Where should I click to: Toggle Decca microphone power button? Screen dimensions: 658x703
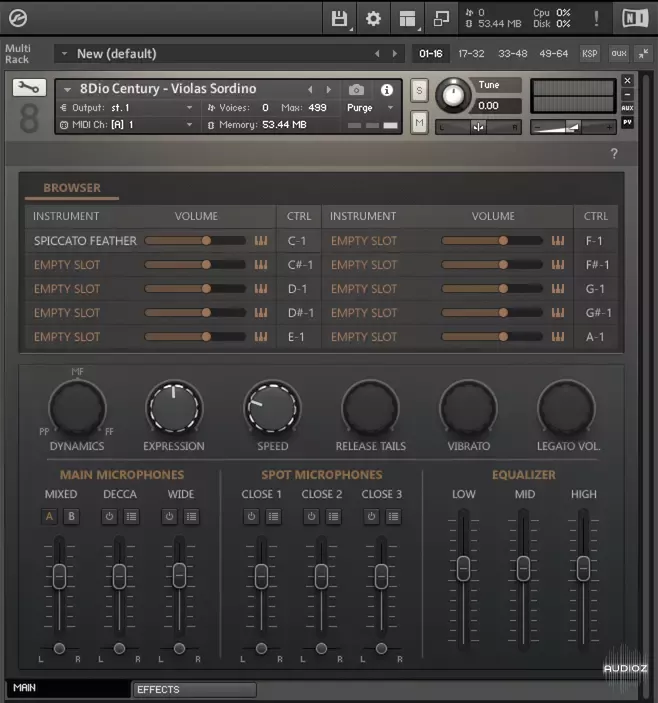click(x=109, y=516)
